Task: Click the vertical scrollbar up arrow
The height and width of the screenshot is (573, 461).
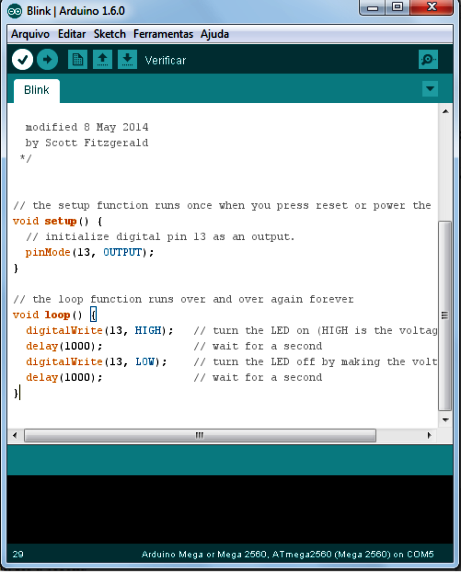Action: pos(445,111)
